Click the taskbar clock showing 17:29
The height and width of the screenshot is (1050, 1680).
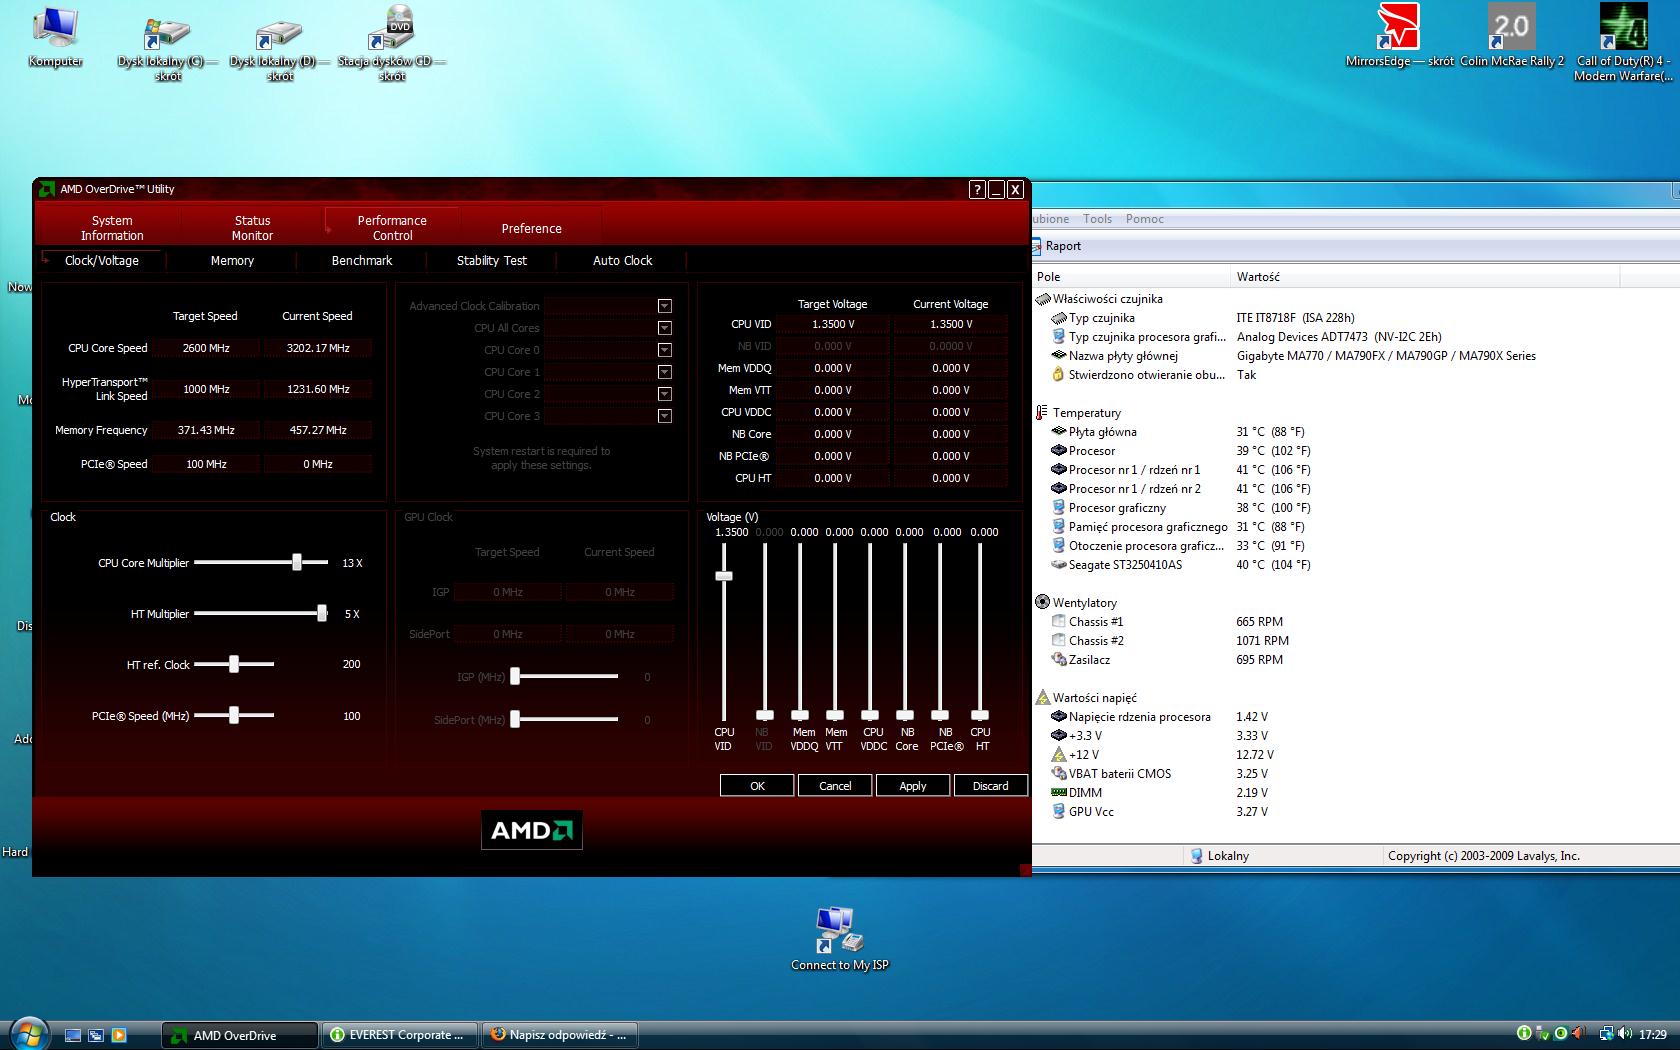1653,1034
